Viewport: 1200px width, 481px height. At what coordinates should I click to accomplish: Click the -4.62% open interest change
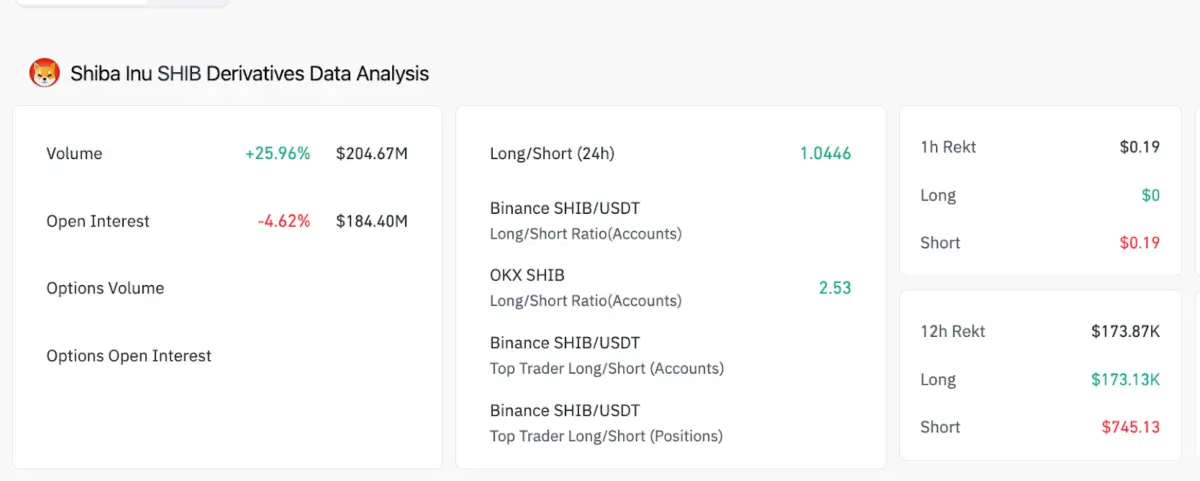284,221
